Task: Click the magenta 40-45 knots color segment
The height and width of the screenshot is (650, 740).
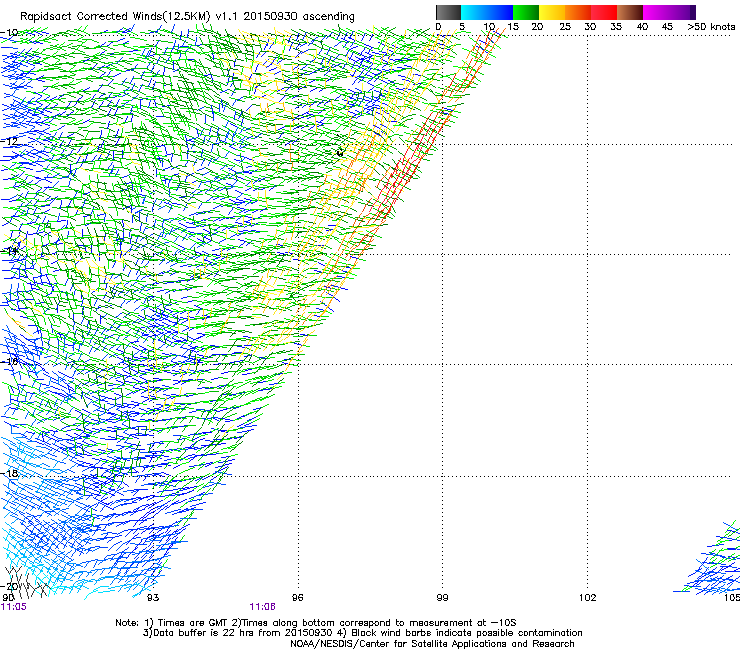Action: [x=656, y=12]
